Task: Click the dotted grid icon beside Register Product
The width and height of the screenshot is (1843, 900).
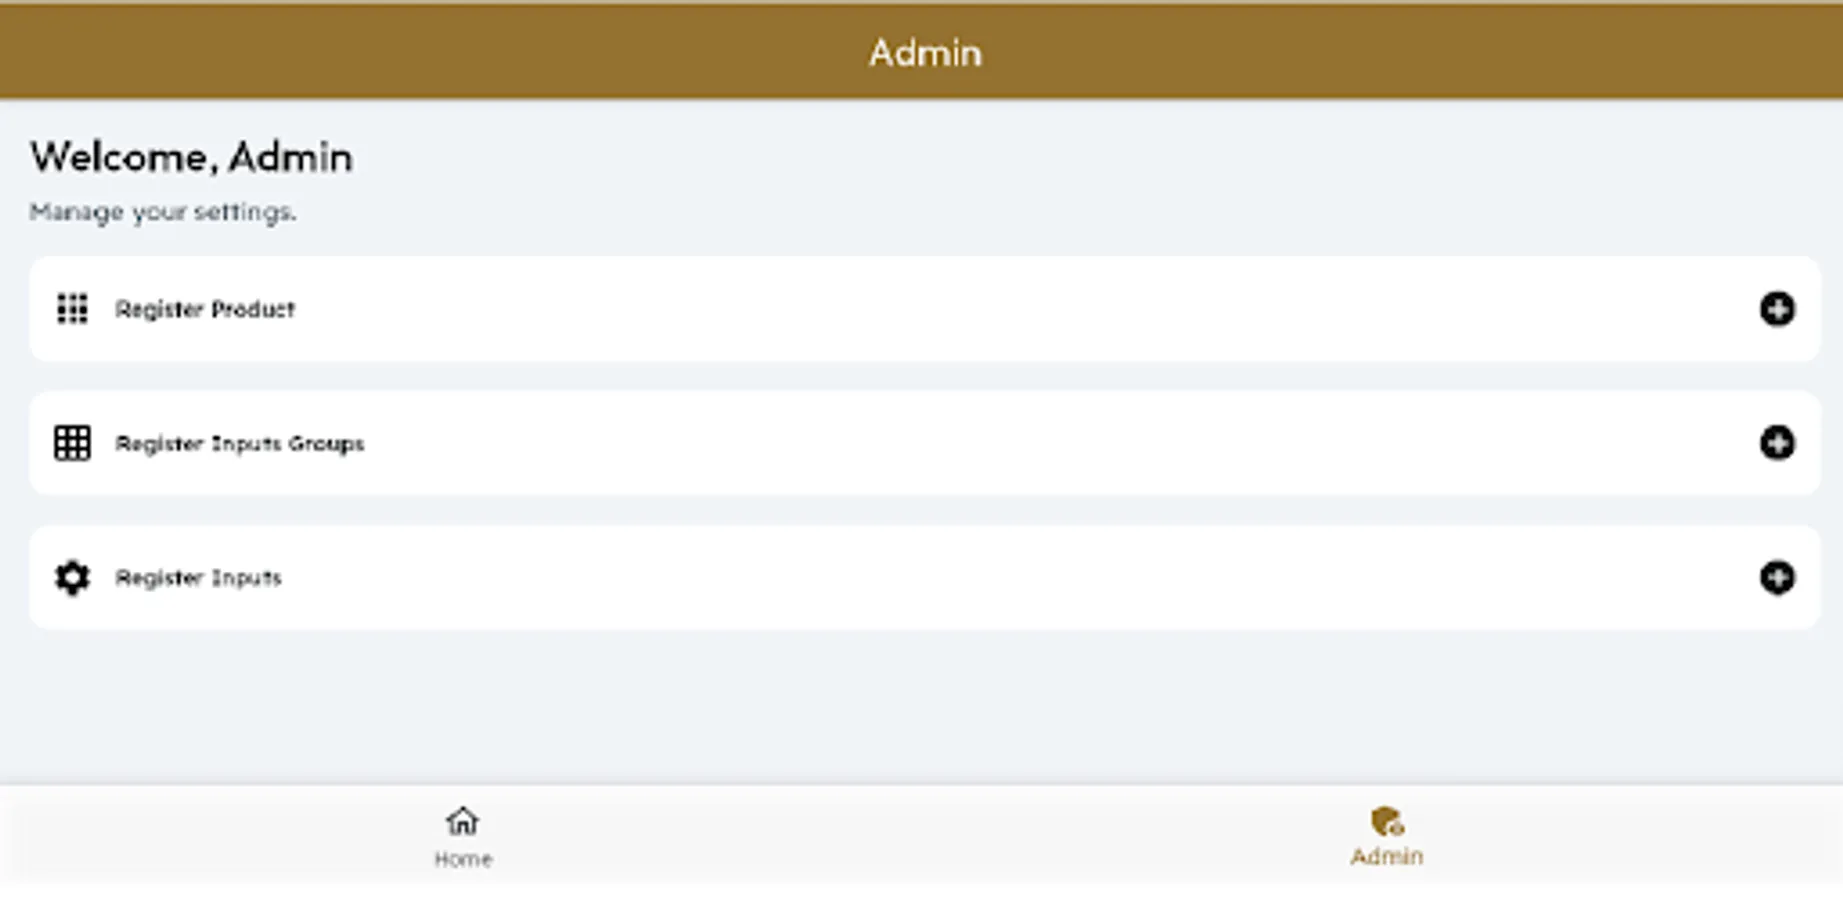Action: tap(72, 309)
